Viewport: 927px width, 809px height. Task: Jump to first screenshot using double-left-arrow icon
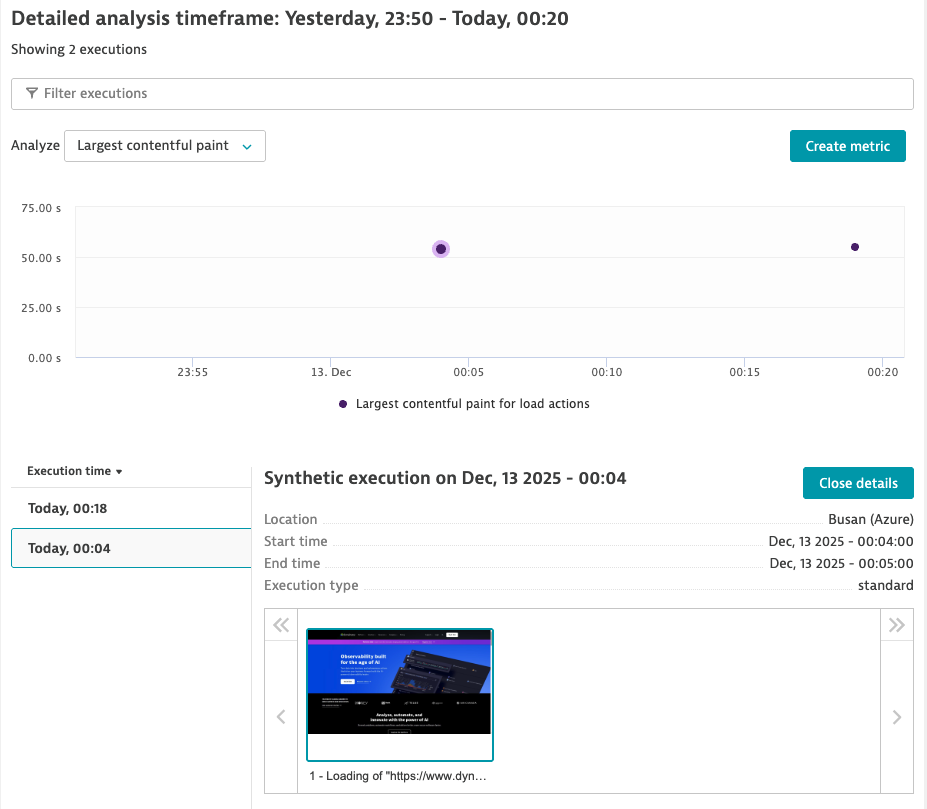[281, 624]
